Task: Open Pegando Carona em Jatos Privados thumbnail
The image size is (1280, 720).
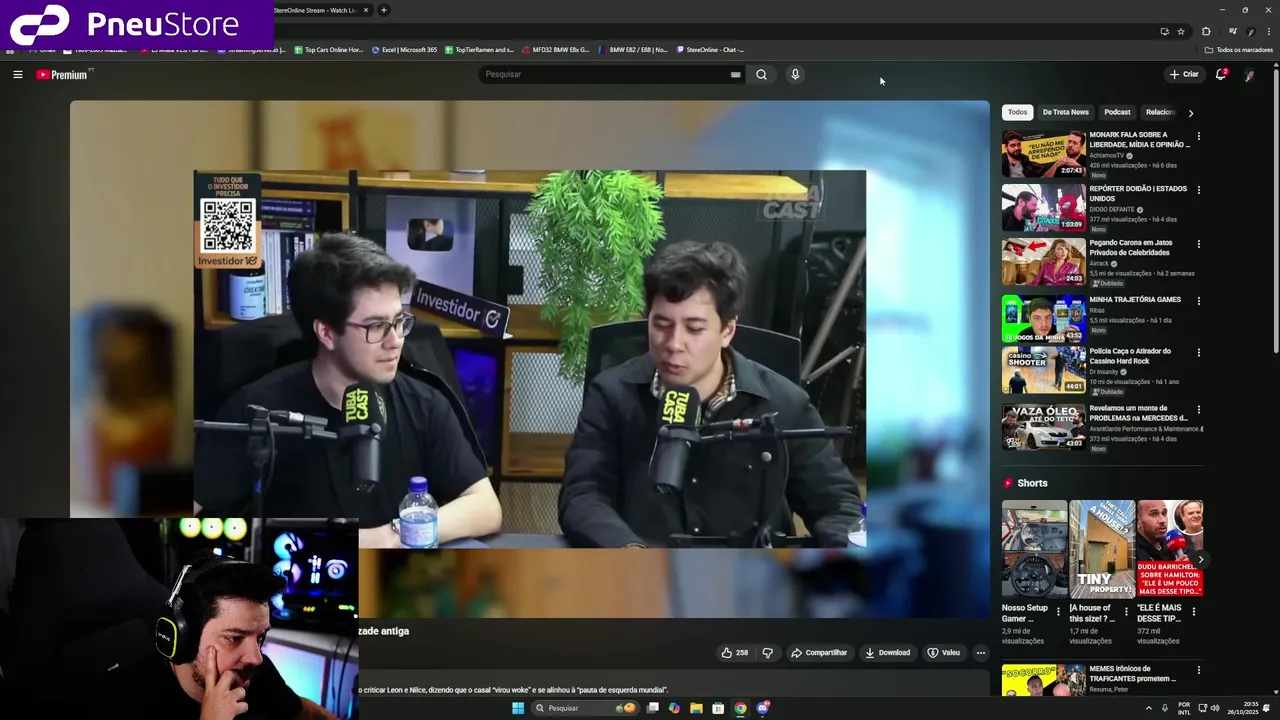Action: coord(1043,262)
